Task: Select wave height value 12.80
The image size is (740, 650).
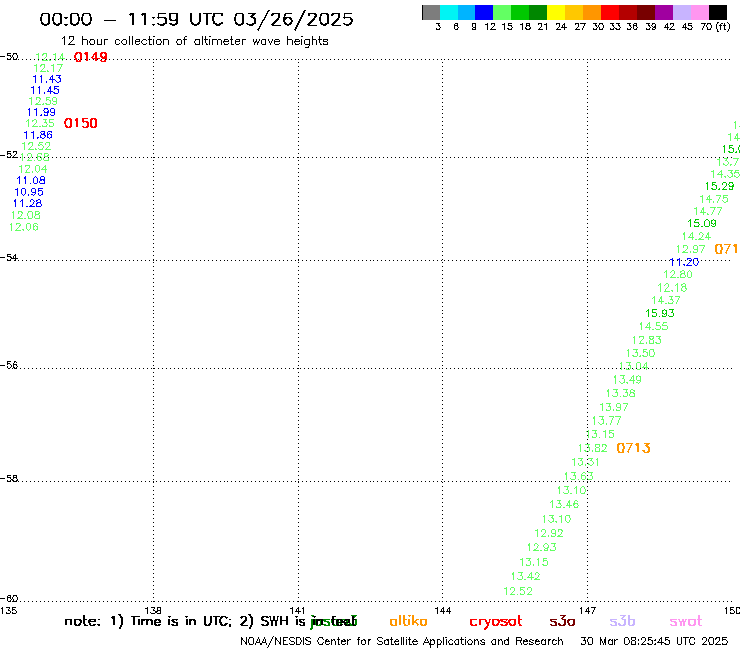Action: (678, 274)
